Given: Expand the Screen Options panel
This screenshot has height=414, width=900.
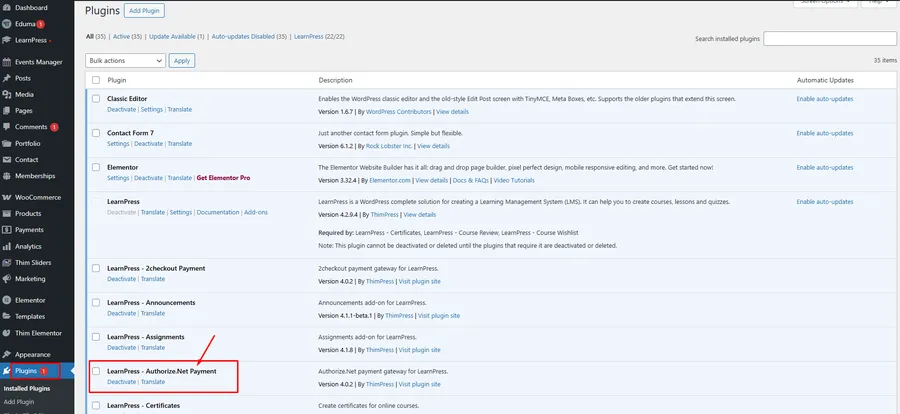Looking at the screenshot, I should click(830, 2).
